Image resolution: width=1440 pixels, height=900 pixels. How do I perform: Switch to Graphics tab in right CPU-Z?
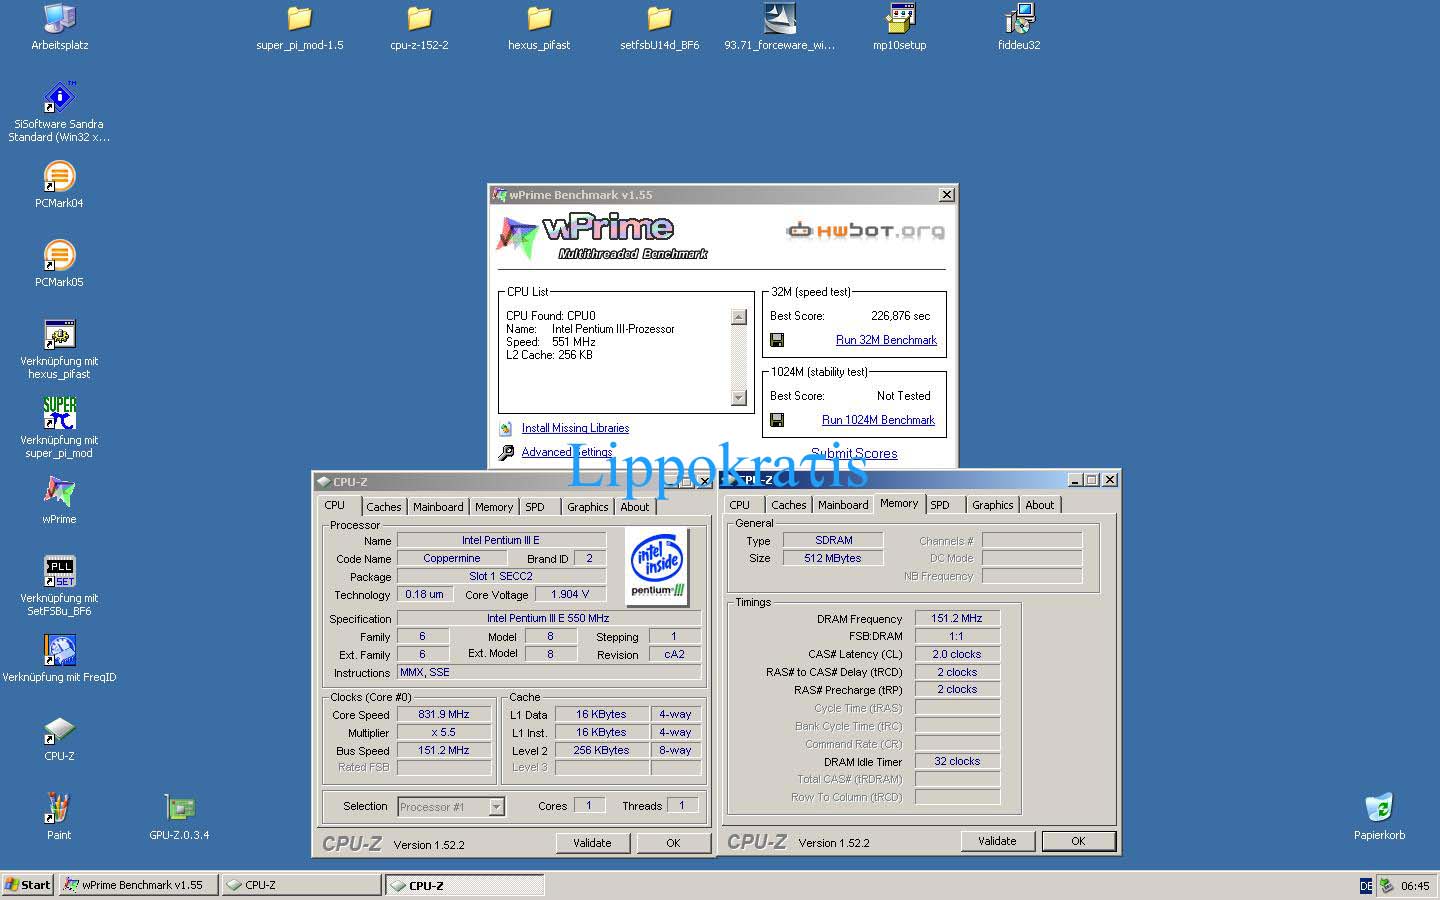pos(992,505)
